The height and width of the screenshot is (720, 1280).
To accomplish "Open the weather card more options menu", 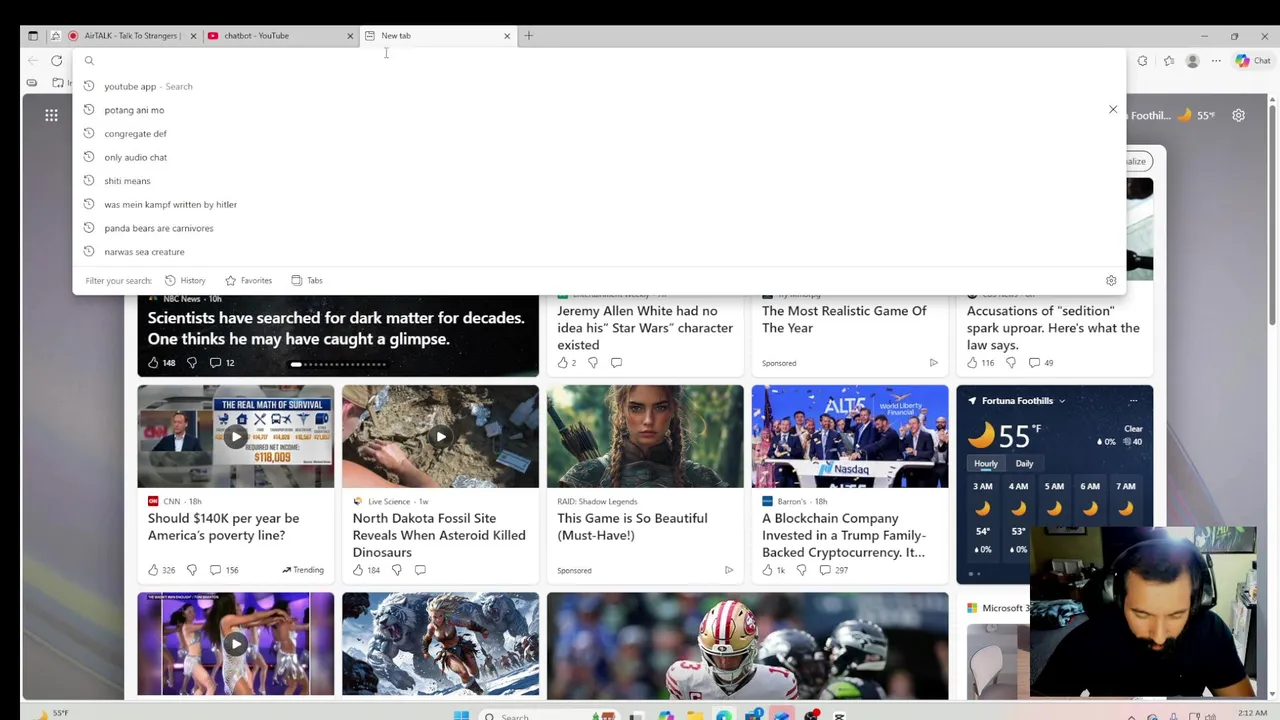I will 1133,401.
